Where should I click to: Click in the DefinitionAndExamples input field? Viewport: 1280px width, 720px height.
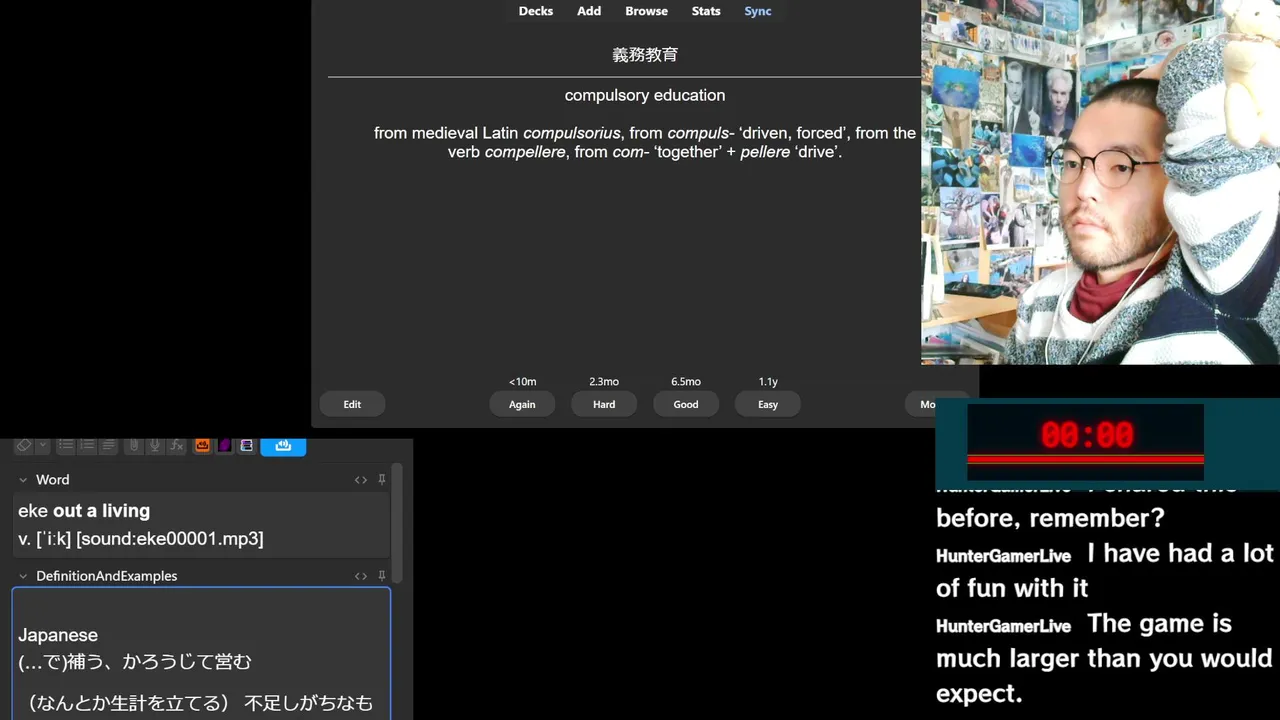201,654
